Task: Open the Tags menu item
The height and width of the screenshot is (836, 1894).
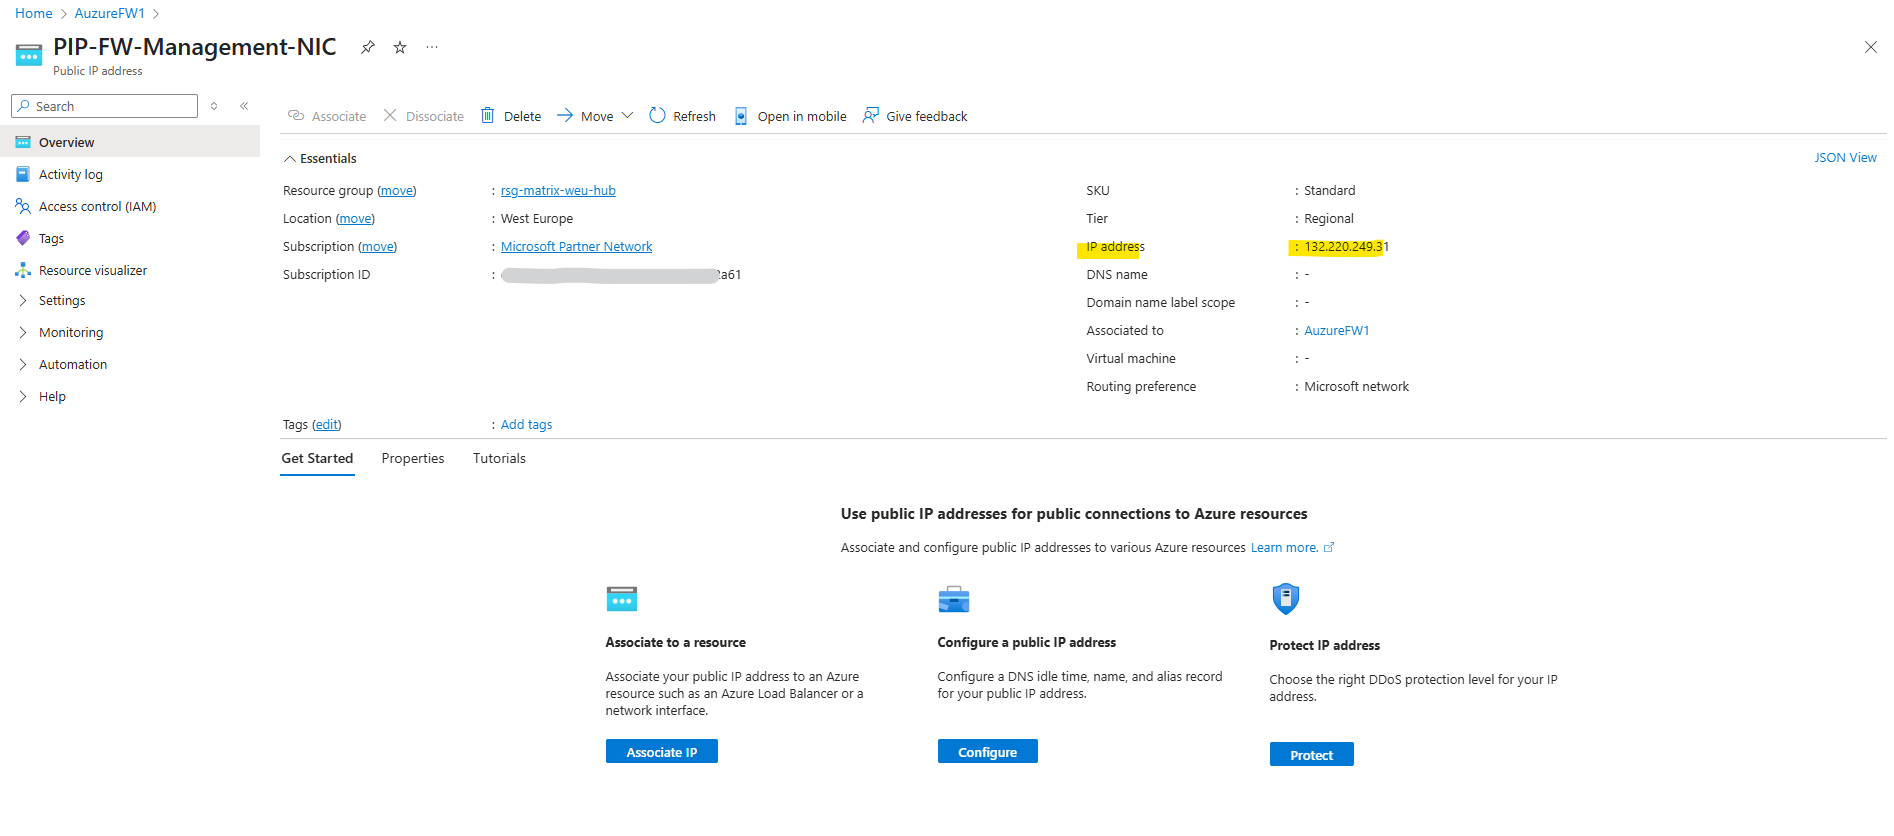Action: click(x=51, y=238)
